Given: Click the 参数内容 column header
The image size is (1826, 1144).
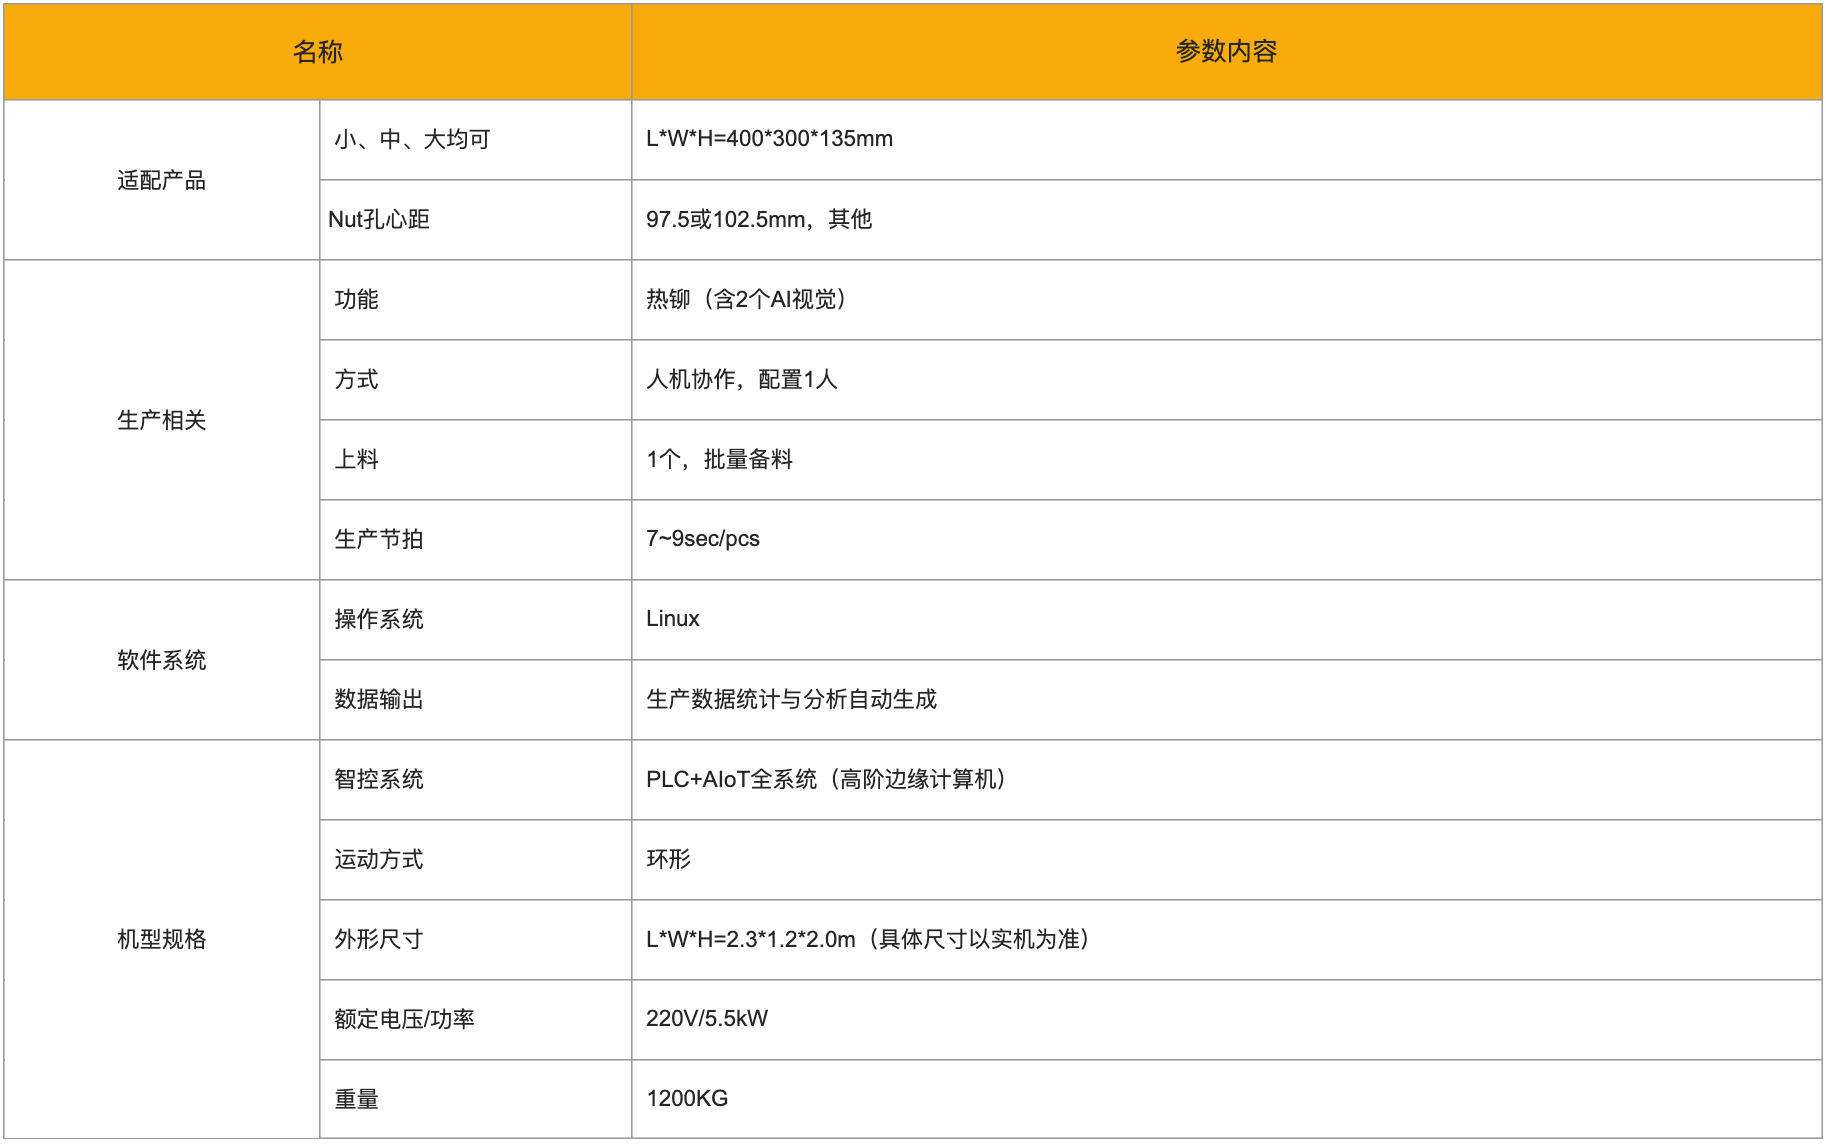Looking at the screenshot, I should point(1226,52).
